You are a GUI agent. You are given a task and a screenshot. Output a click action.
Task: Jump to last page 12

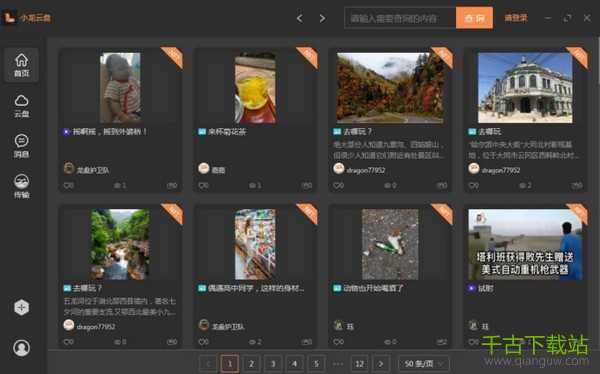click(x=359, y=363)
